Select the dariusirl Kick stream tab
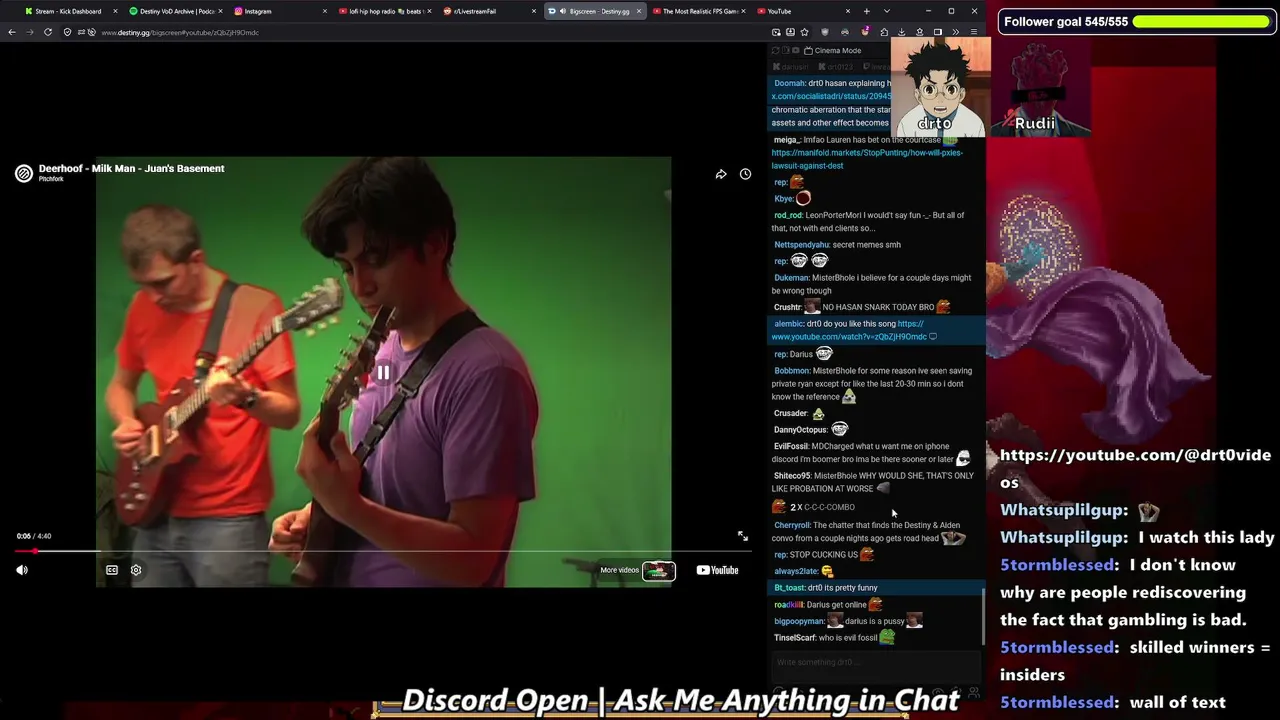The width and height of the screenshot is (1280, 720). pyautogui.click(x=790, y=67)
